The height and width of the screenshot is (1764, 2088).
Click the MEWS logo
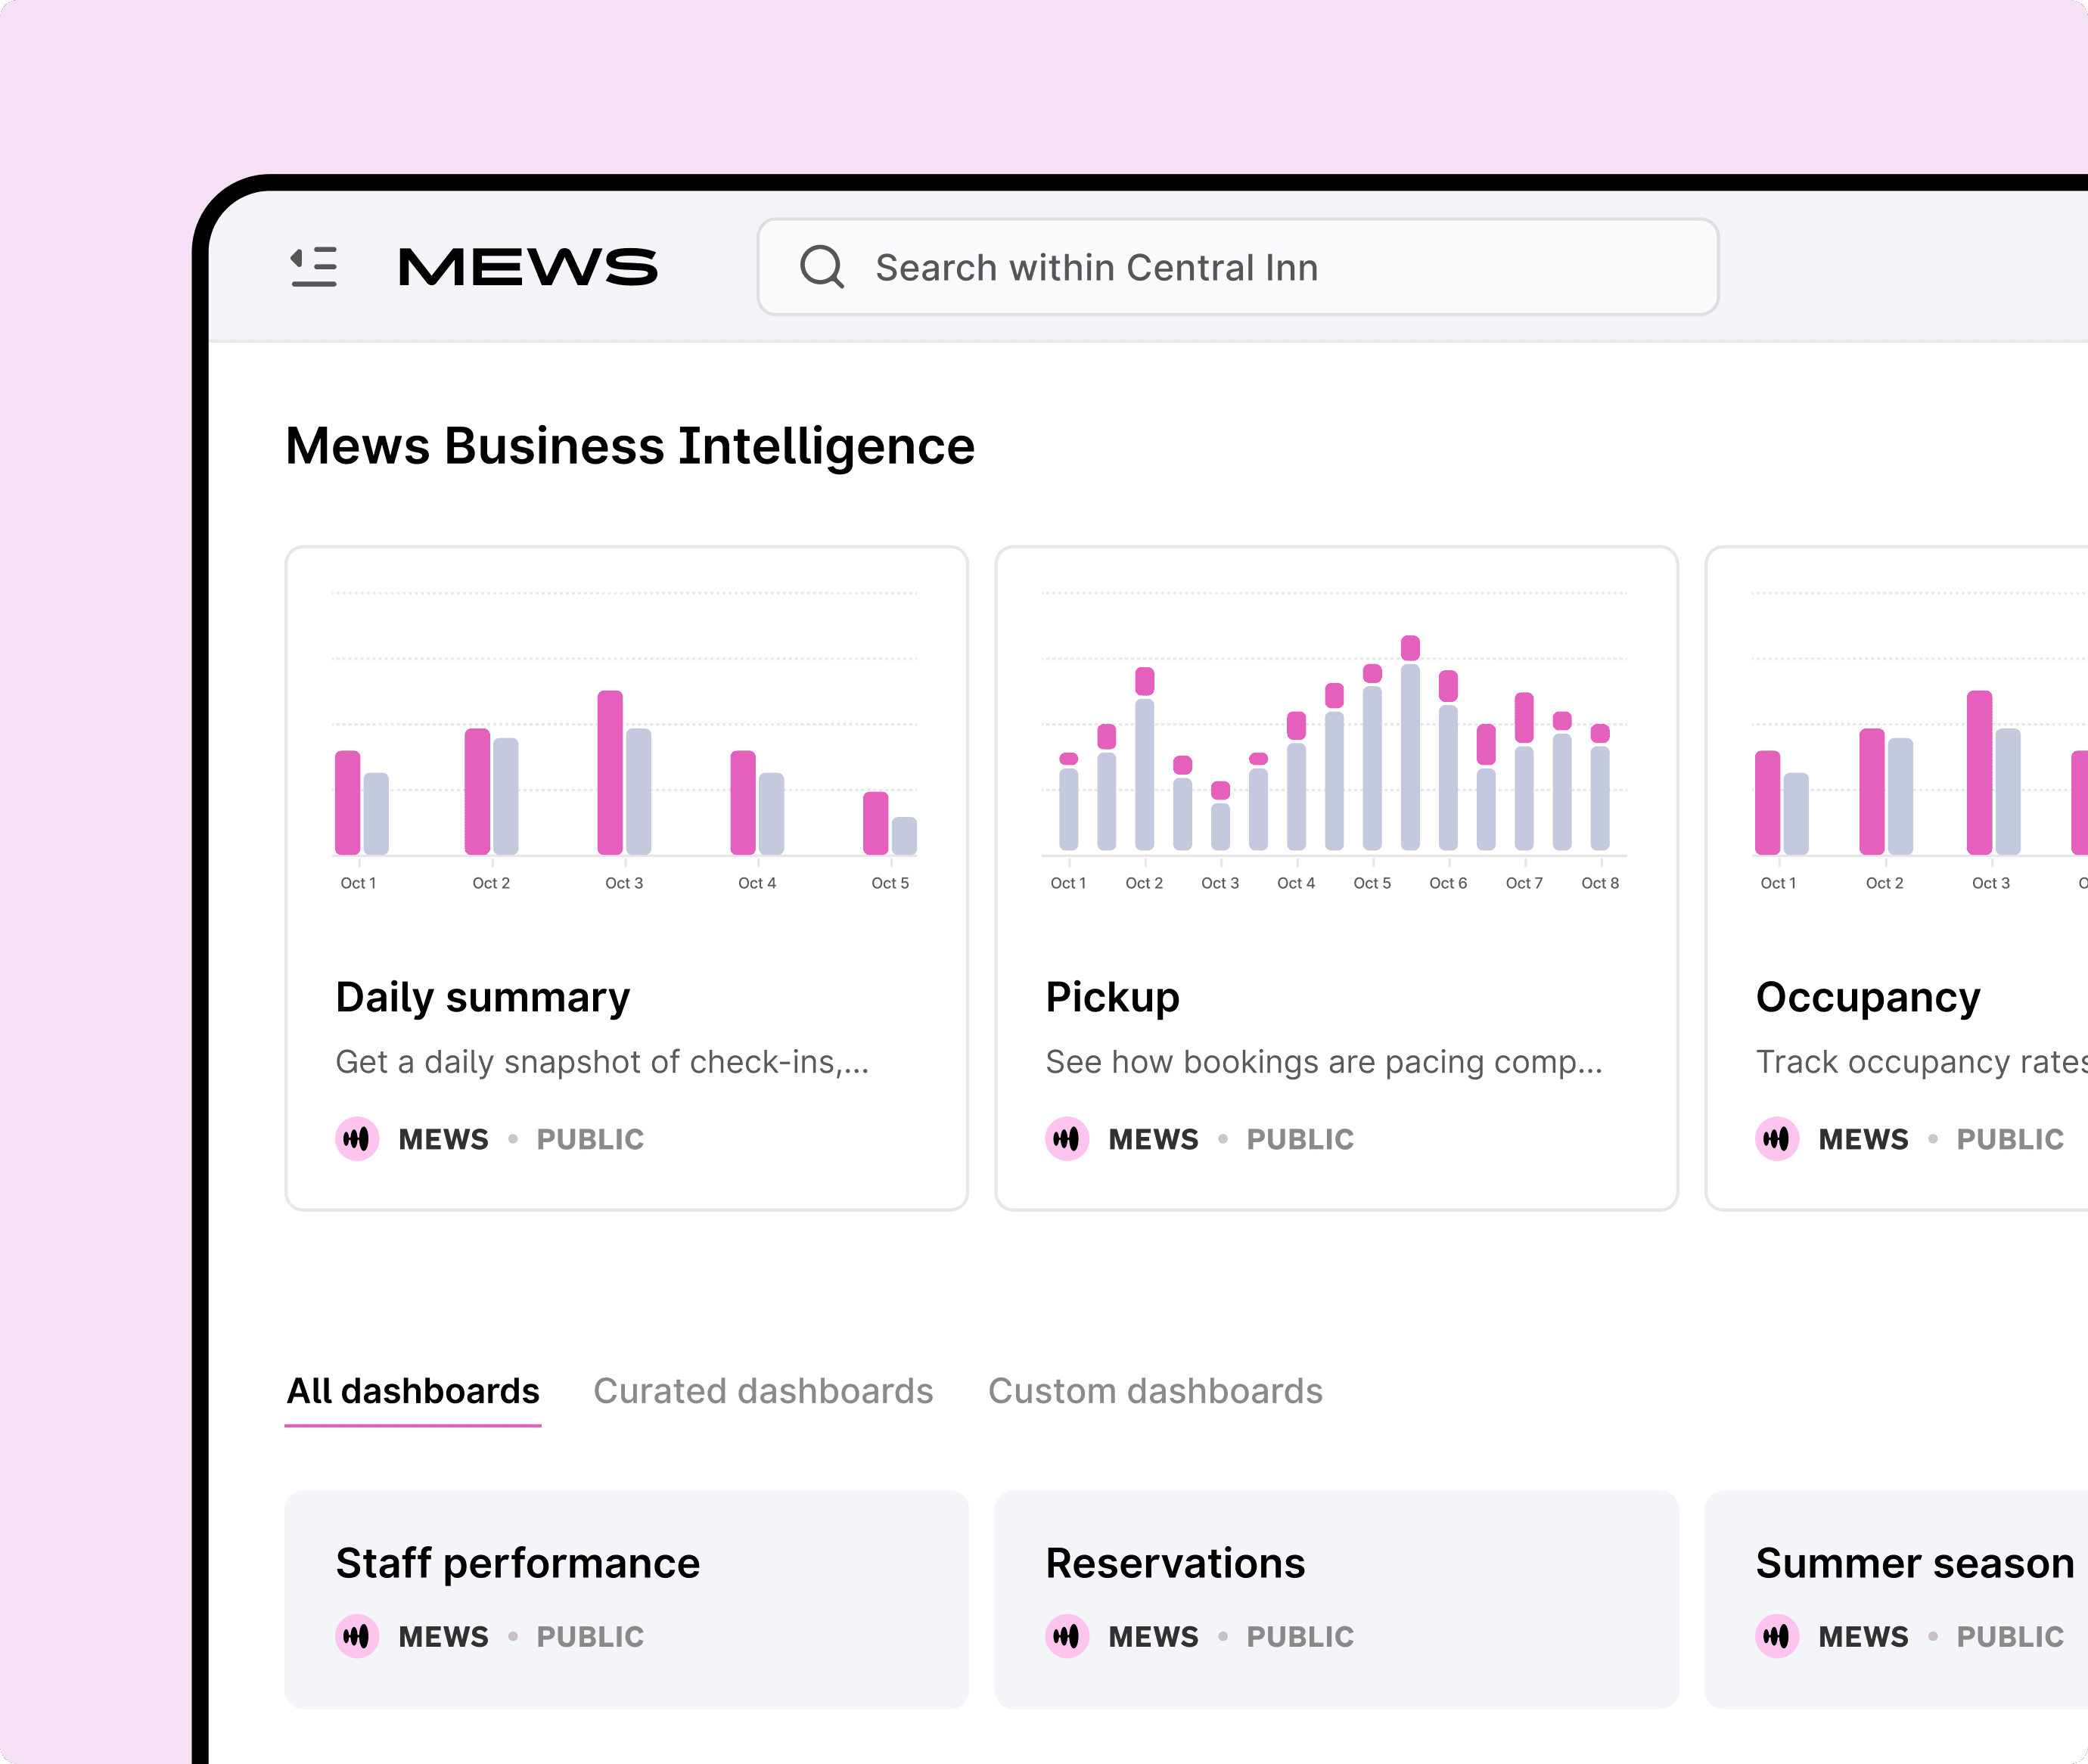[x=528, y=267]
